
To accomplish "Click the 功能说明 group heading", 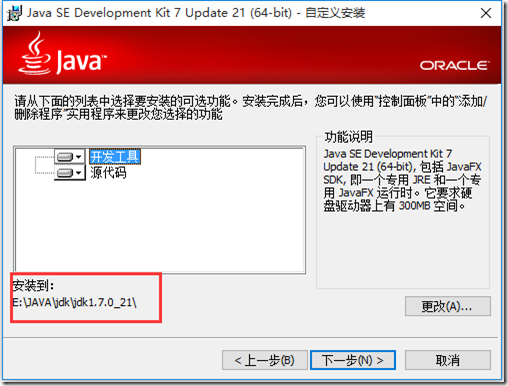I will [349, 137].
